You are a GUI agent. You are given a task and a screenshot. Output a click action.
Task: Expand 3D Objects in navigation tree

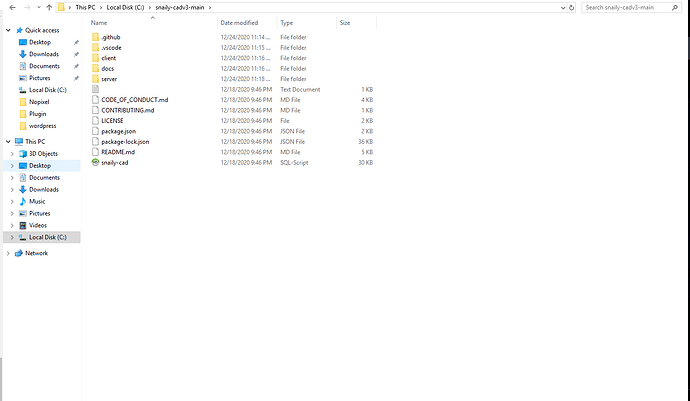click(12, 154)
